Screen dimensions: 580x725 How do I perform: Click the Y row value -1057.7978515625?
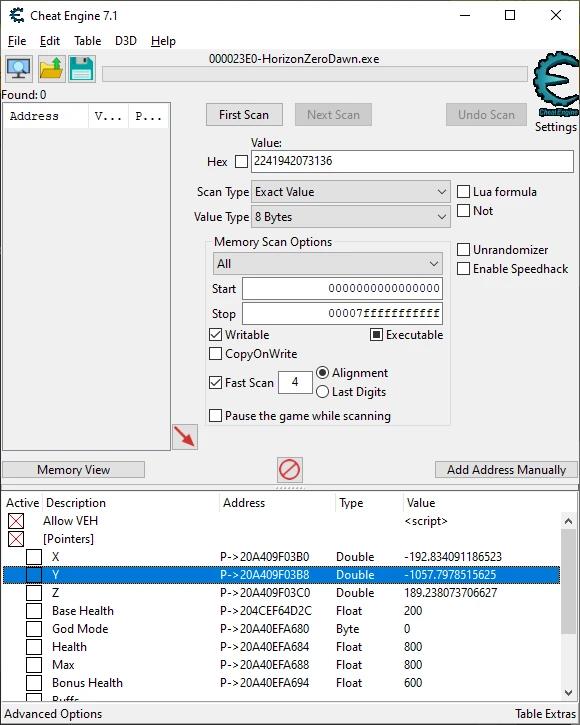point(450,575)
